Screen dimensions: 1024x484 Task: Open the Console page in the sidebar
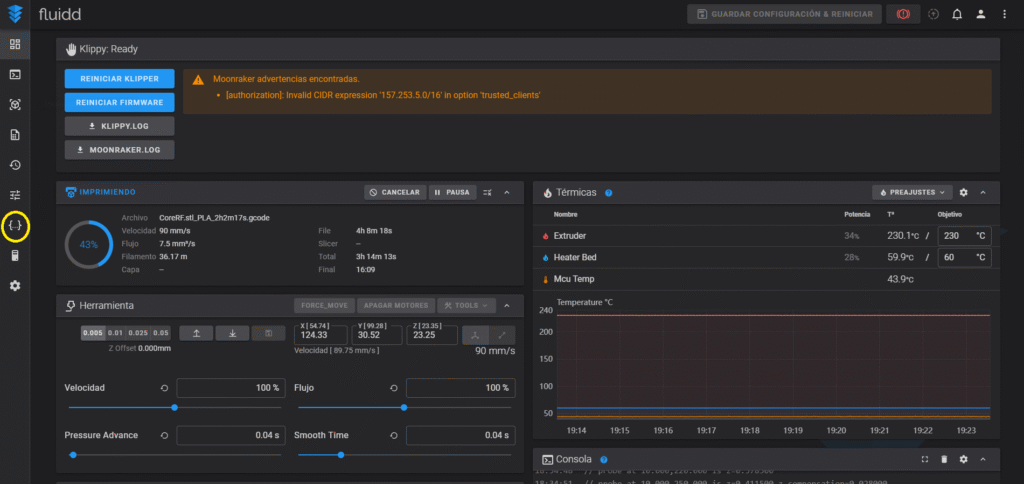point(15,74)
